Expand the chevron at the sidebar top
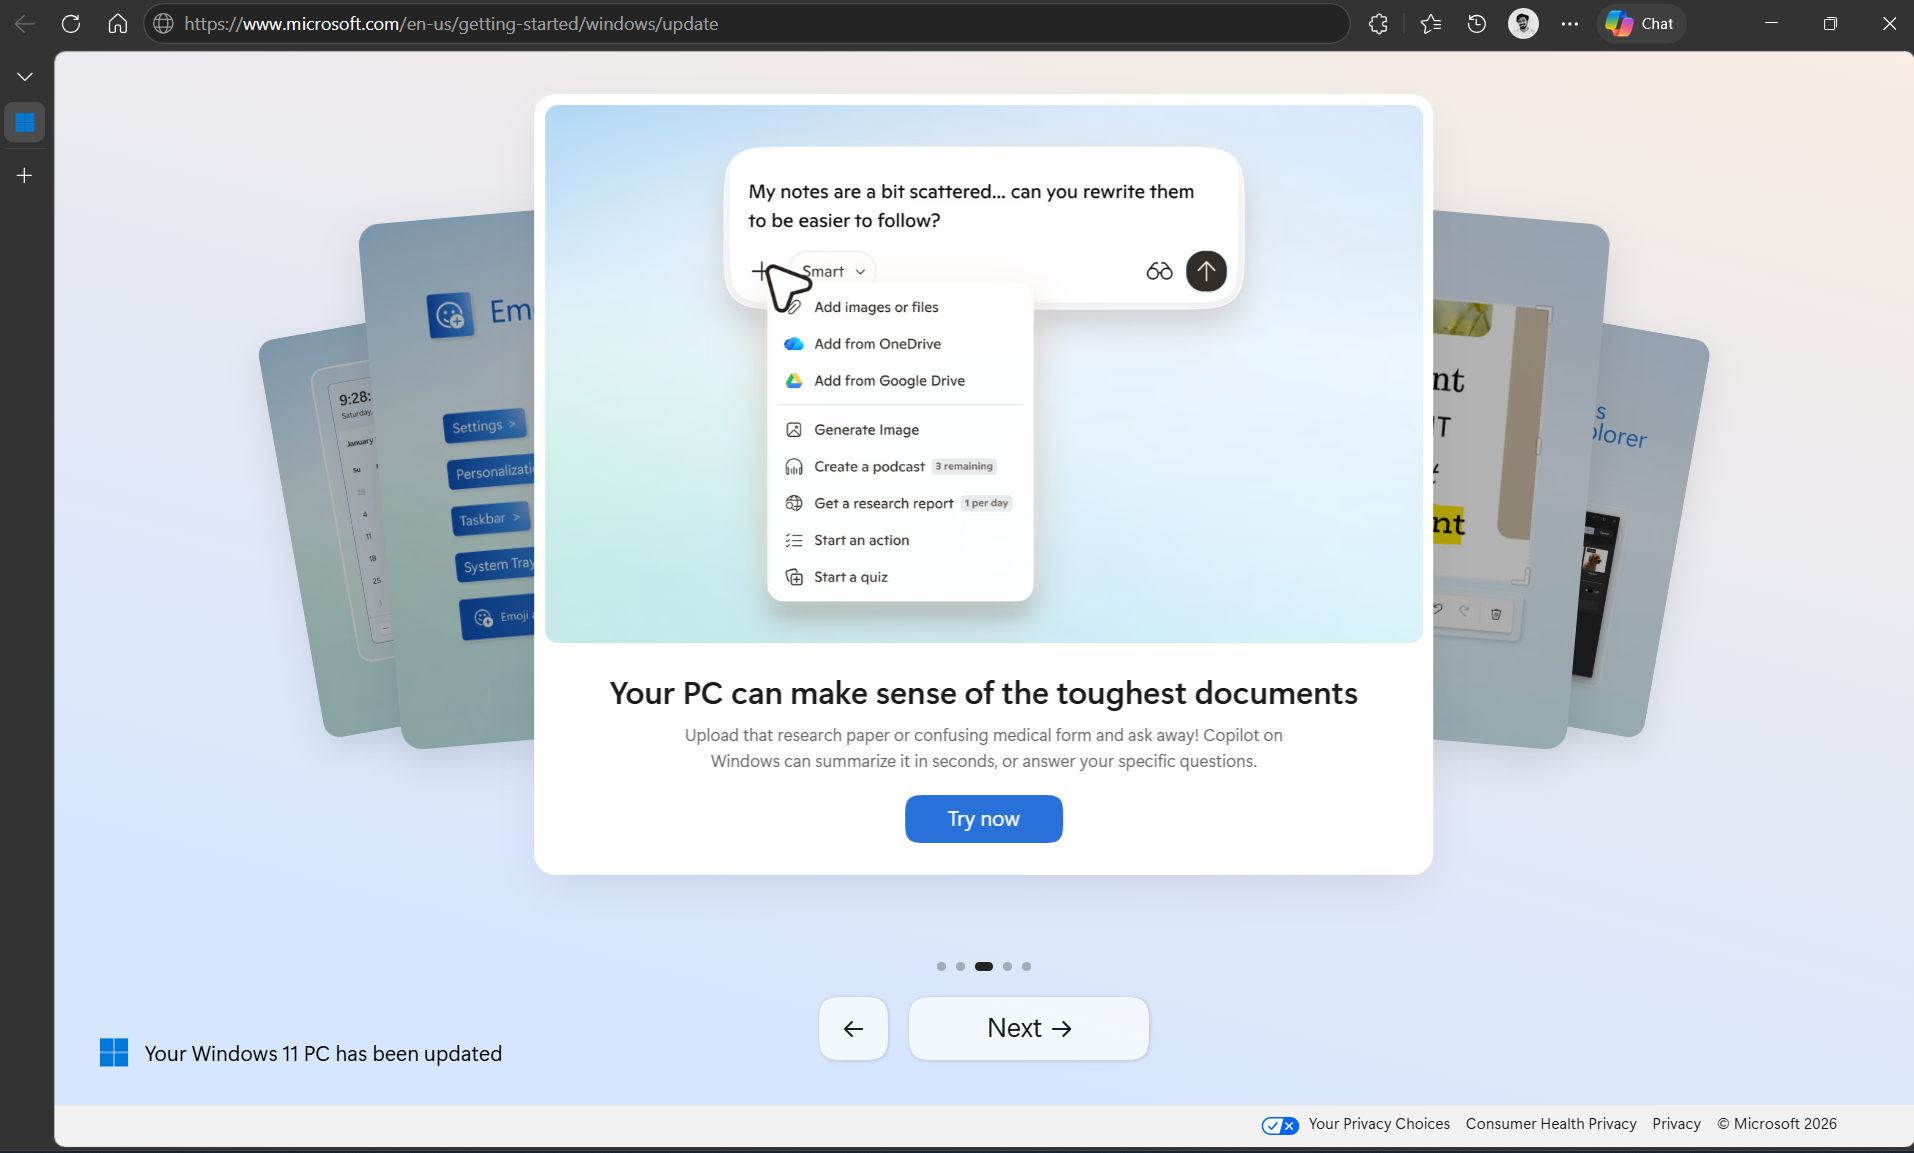 click(24, 75)
